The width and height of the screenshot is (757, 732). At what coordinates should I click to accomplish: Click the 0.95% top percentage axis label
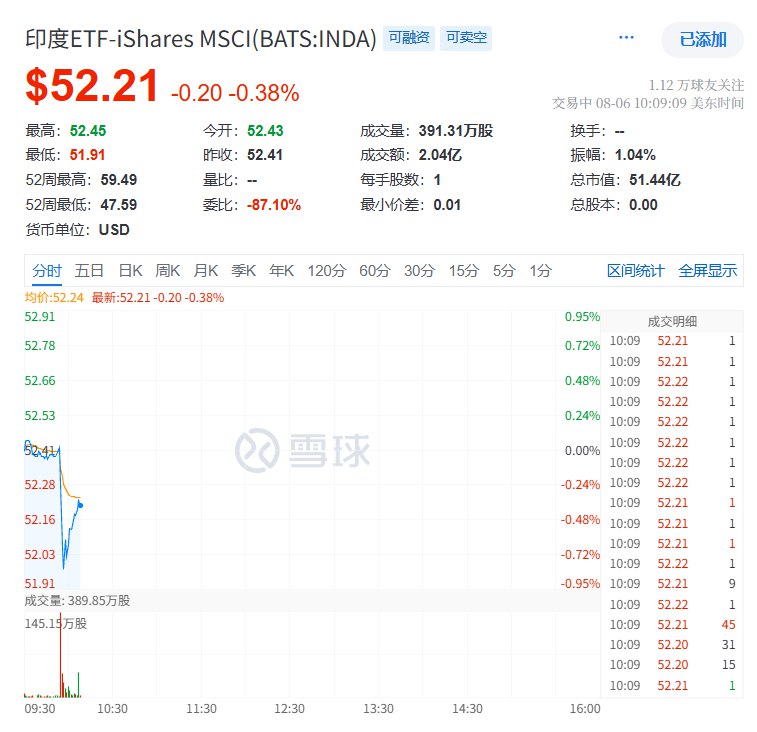coord(582,317)
